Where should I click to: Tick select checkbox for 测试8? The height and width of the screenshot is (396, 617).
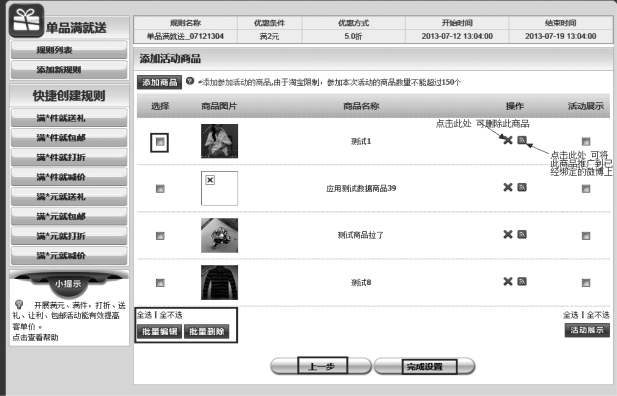coord(160,283)
